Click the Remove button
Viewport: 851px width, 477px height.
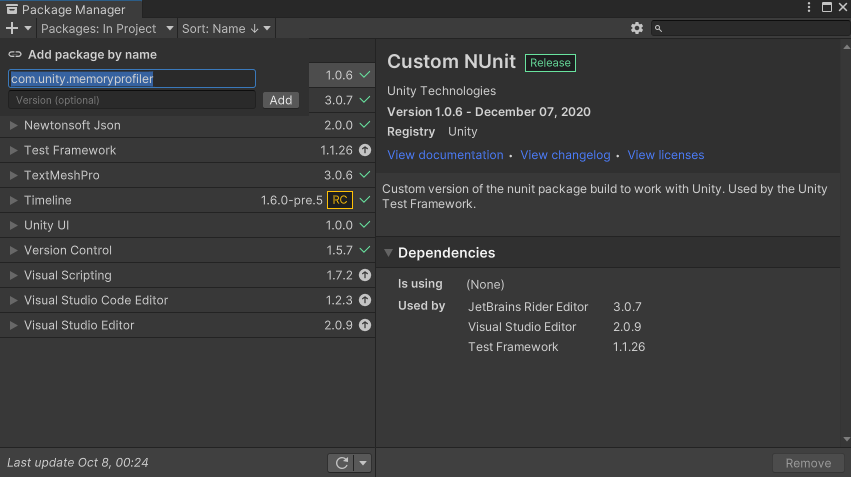[808, 463]
